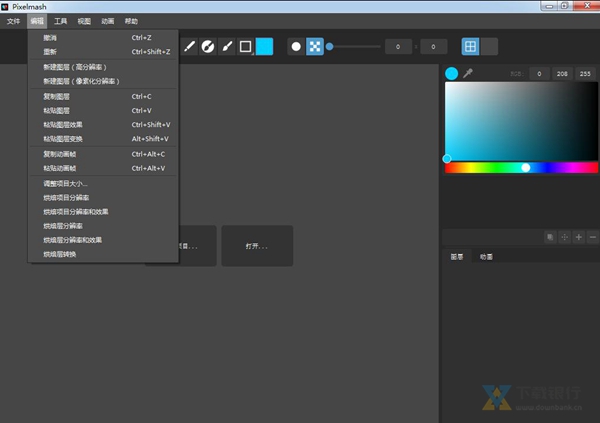Click the cyan color swatch in toolbar
The height and width of the screenshot is (423, 600).
coord(264,46)
